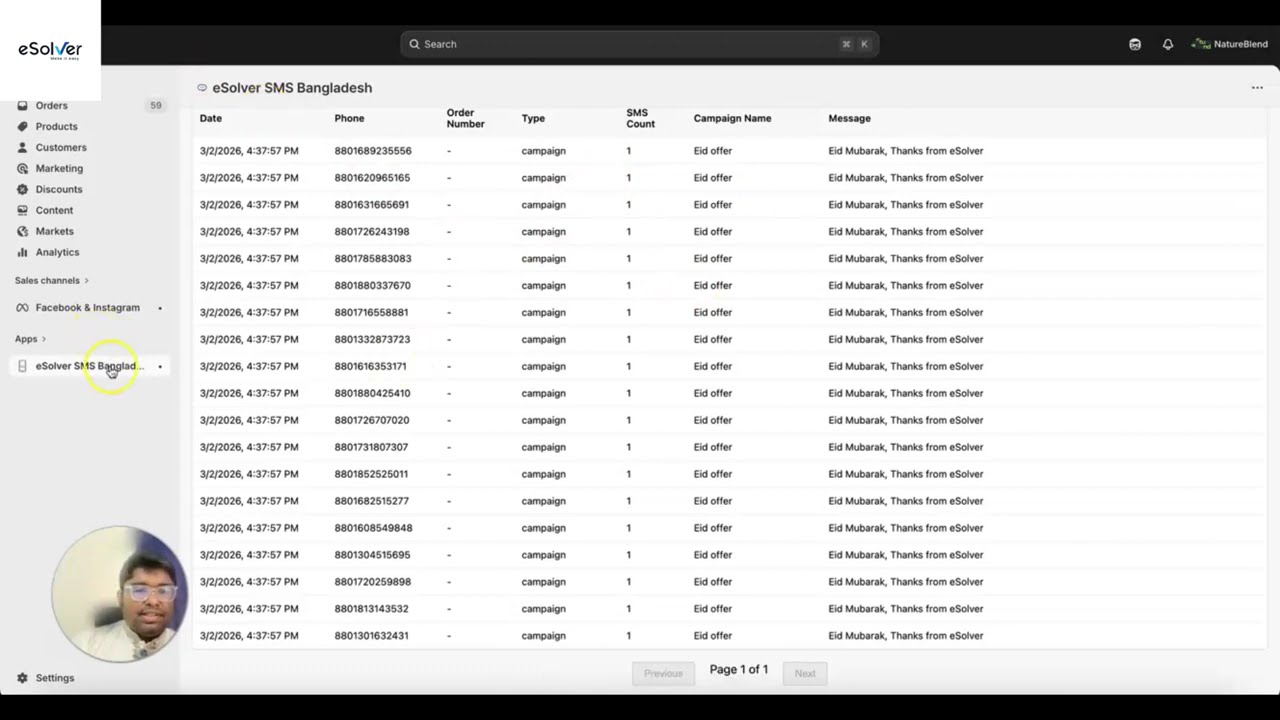1280x720 pixels.
Task: Click the Analytics bar chart icon
Action: pyautogui.click(x=22, y=252)
